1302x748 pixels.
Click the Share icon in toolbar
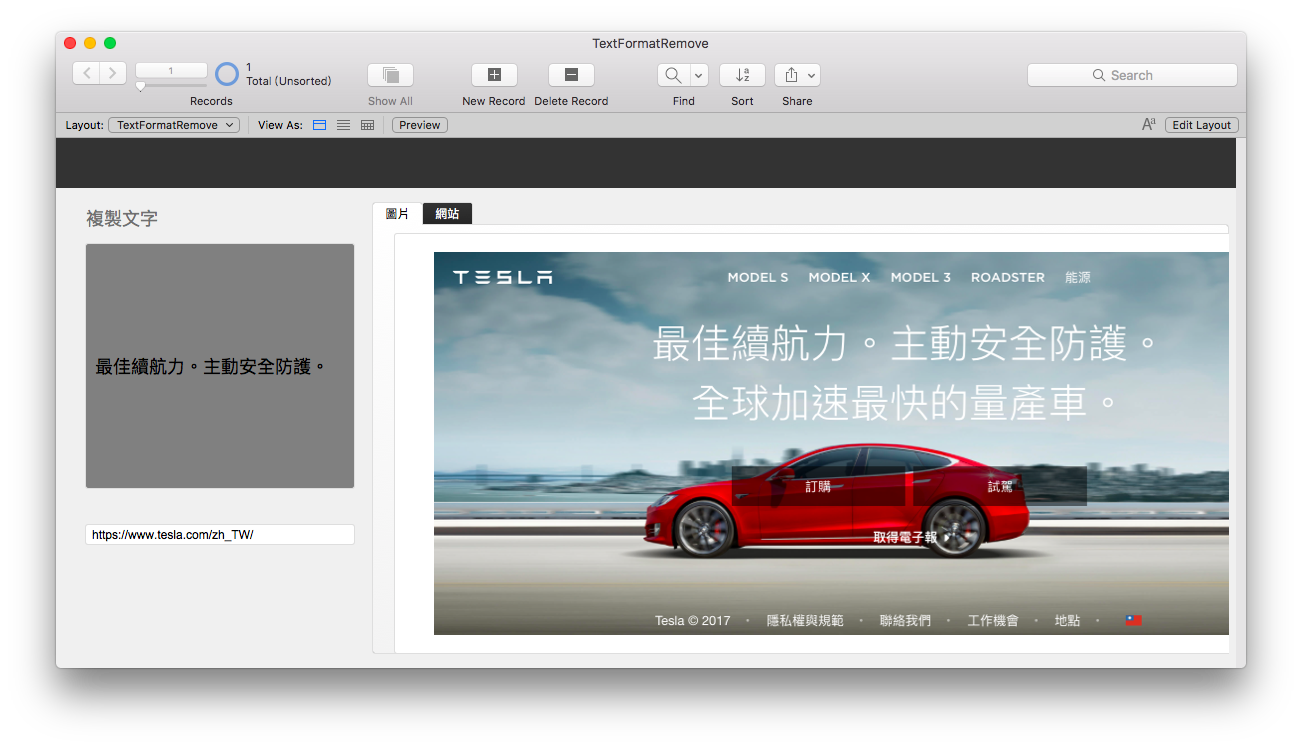pyautogui.click(x=791, y=75)
